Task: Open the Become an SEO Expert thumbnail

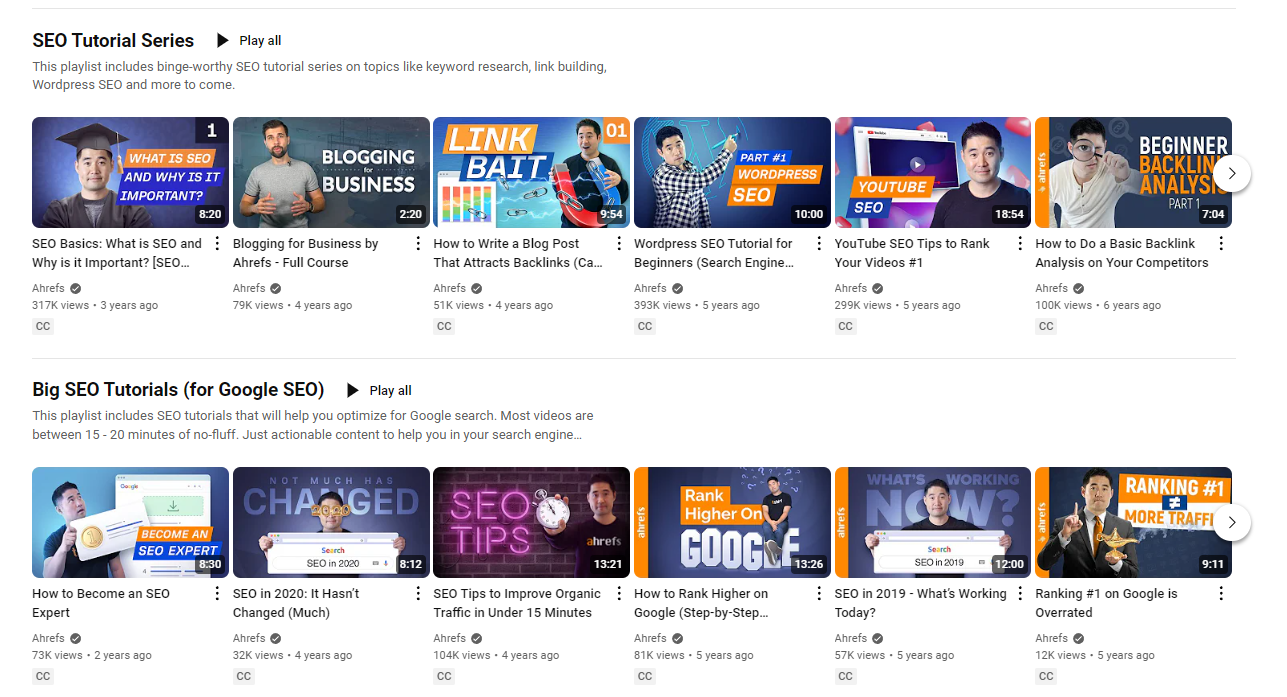Action: (x=130, y=523)
